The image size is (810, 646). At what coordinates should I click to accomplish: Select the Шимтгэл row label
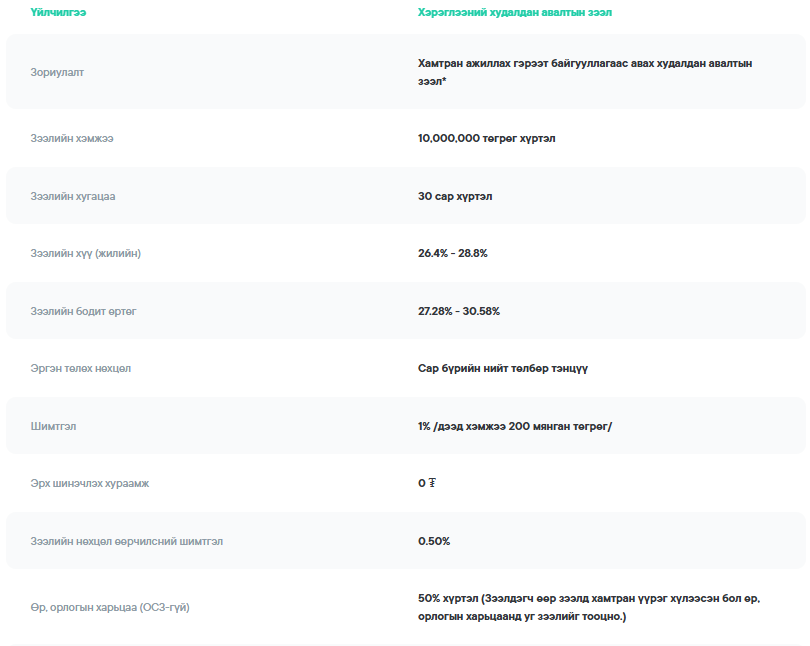click(54, 426)
